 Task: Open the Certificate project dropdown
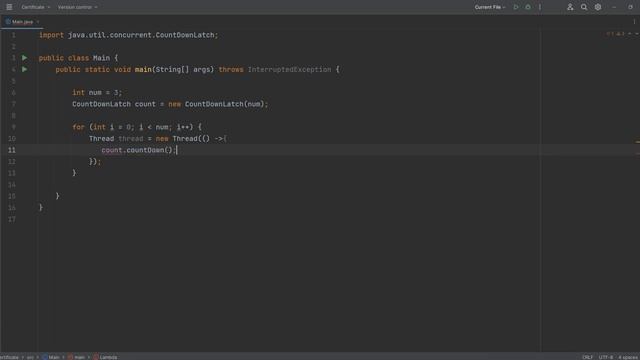[x=36, y=7]
